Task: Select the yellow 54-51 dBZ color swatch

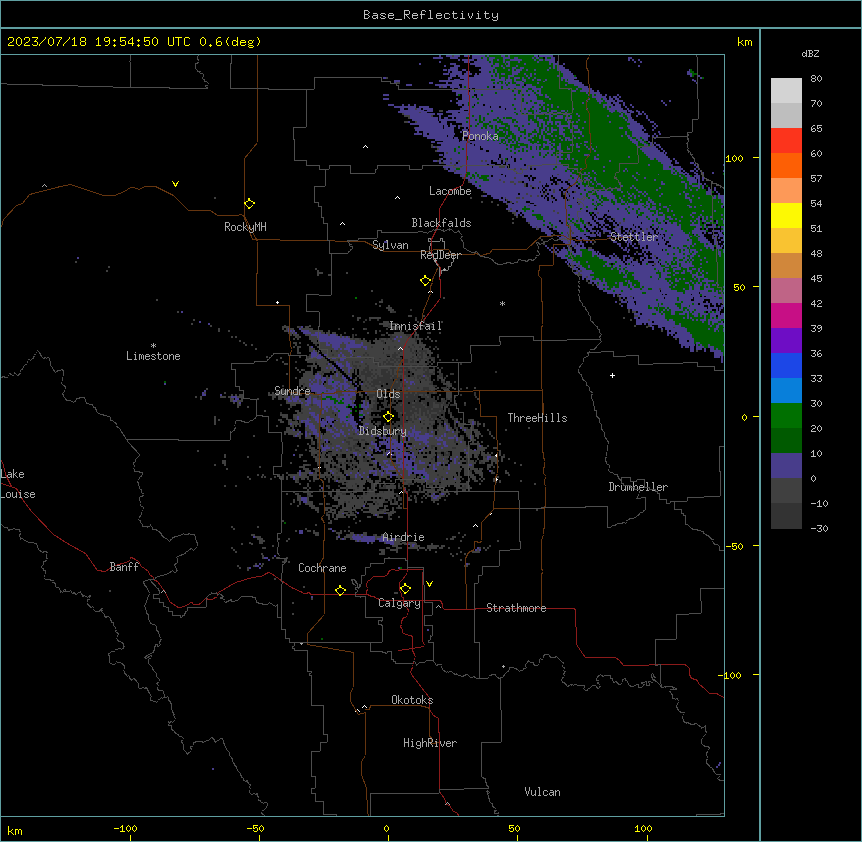Action: pos(786,215)
